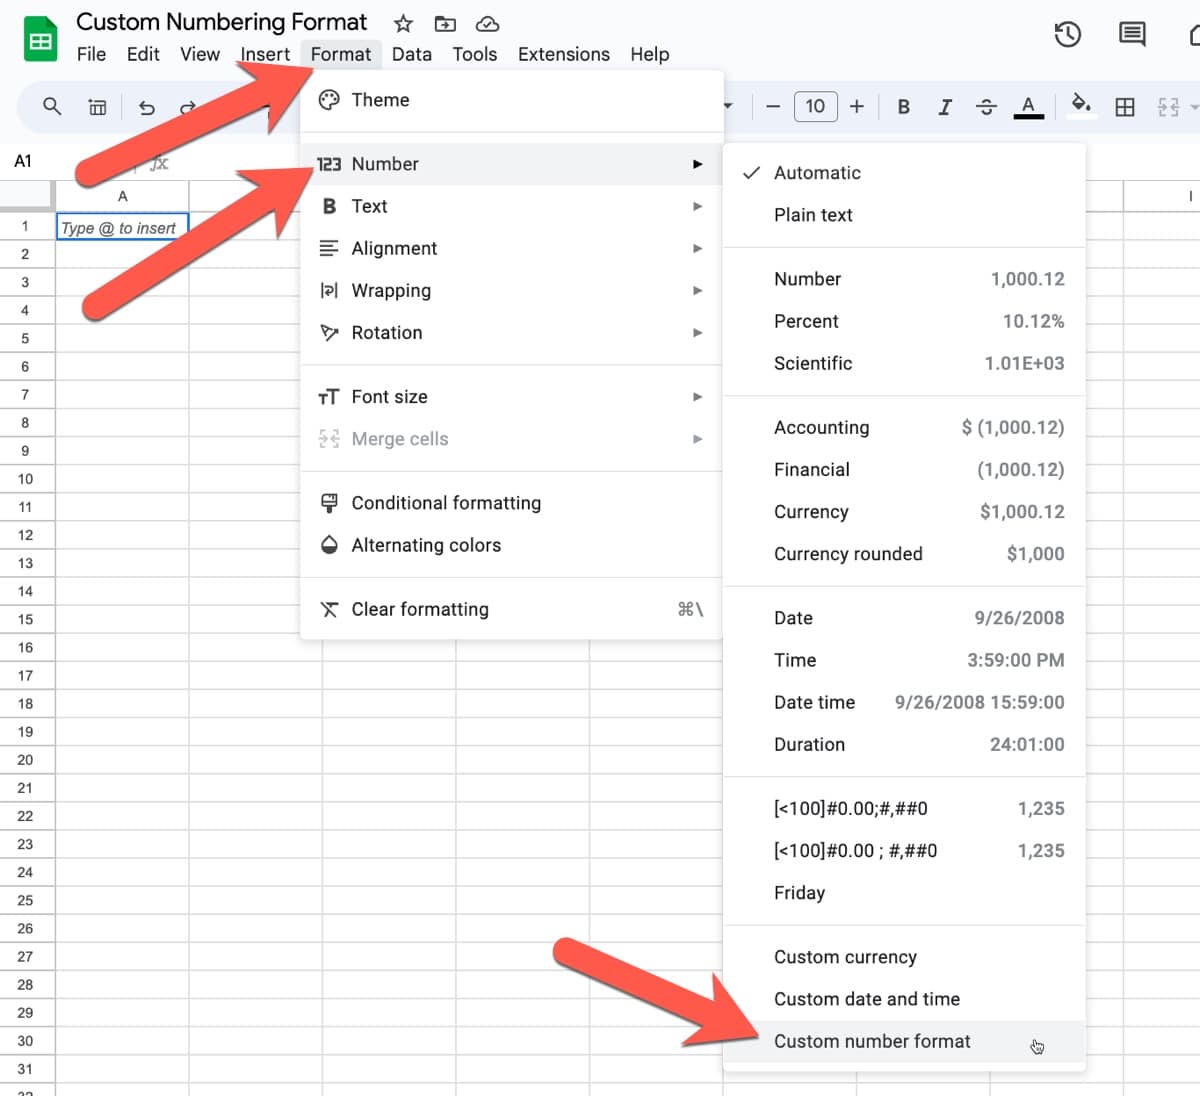Open search in the toolbar

51,106
